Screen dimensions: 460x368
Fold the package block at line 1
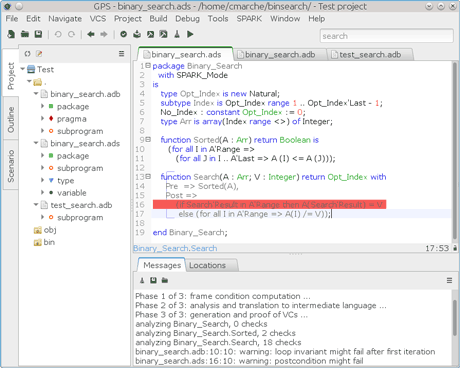pos(149,65)
